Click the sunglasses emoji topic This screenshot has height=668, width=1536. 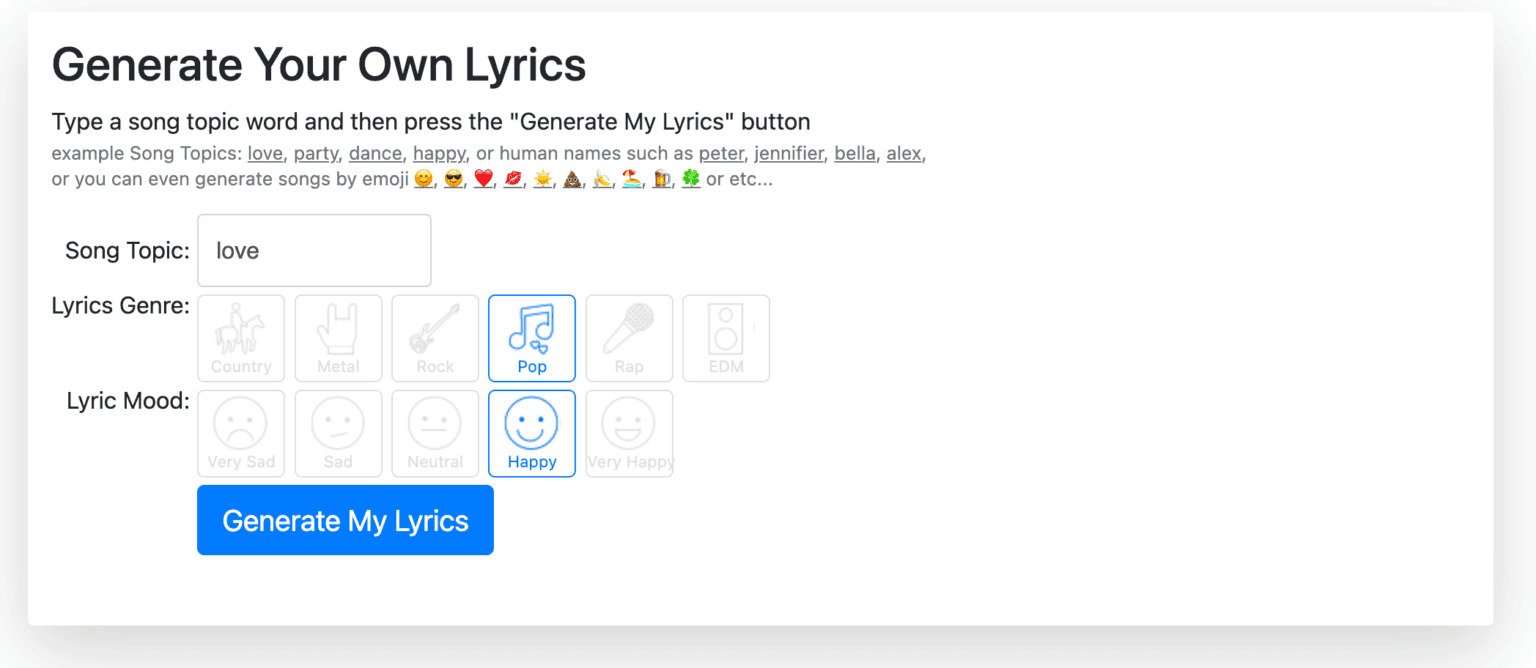tap(453, 179)
